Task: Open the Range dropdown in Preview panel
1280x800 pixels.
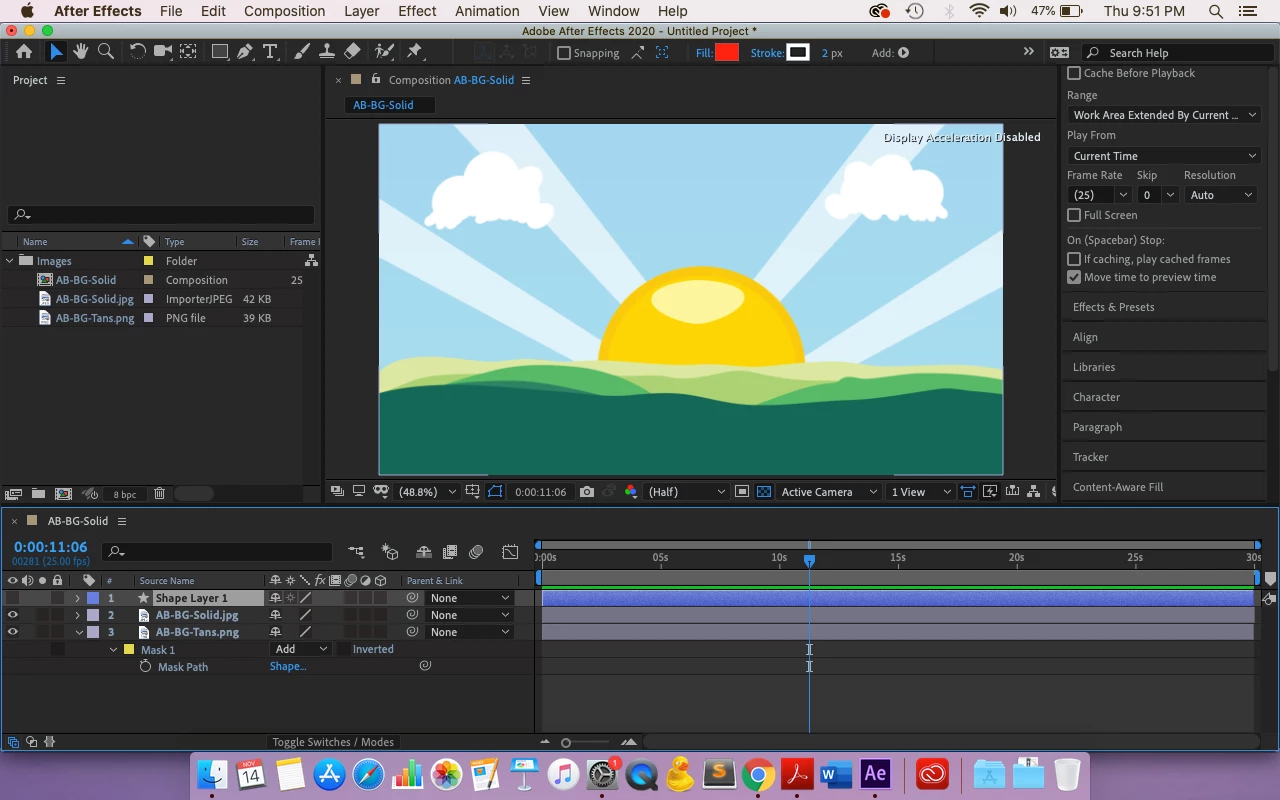Action: coord(1164,115)
